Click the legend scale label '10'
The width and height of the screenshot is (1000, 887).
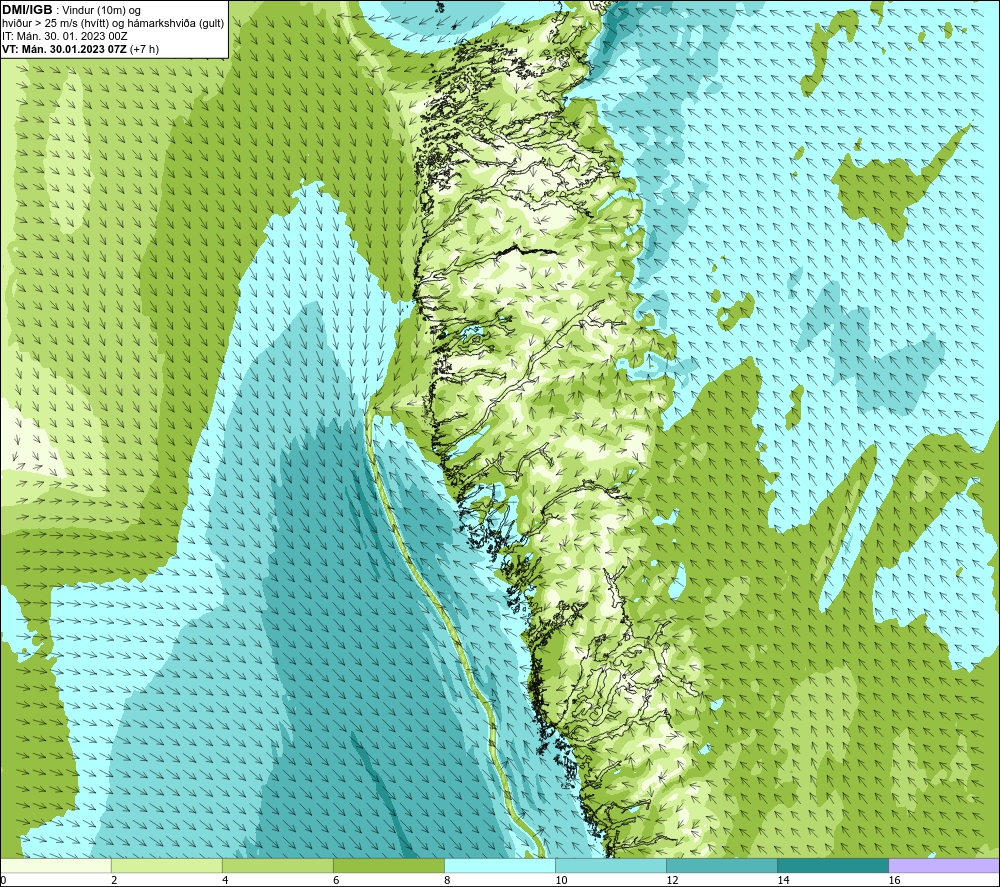coord(561,880)
